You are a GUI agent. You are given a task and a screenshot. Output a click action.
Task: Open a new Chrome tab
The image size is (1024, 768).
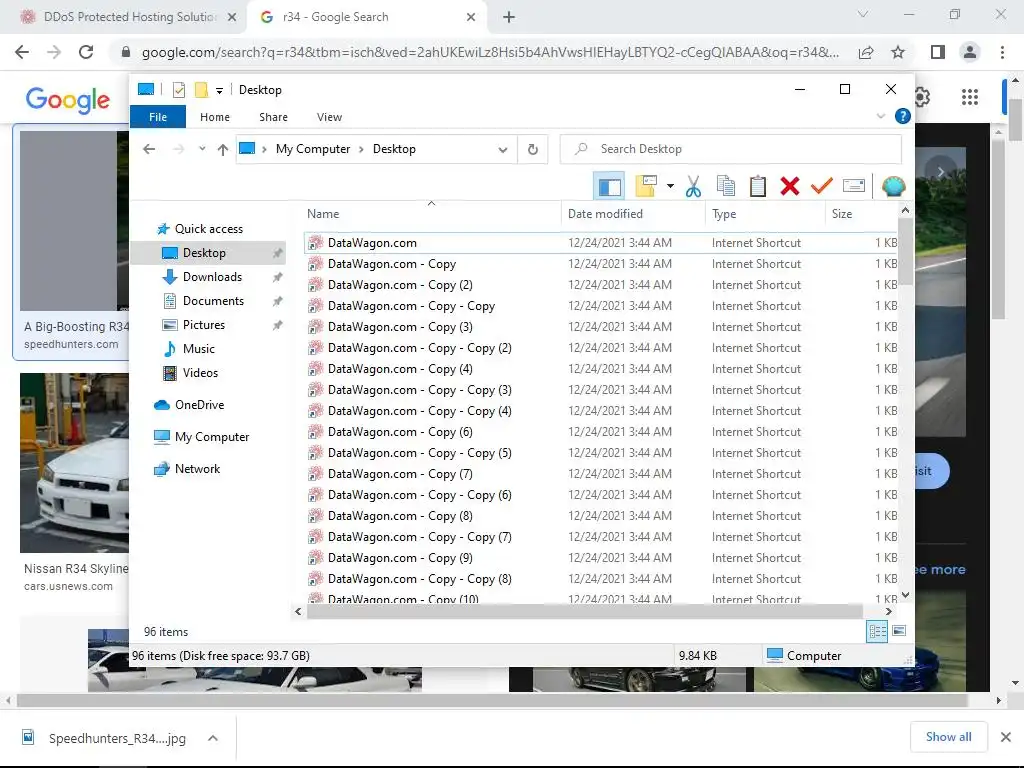point(509,17)
